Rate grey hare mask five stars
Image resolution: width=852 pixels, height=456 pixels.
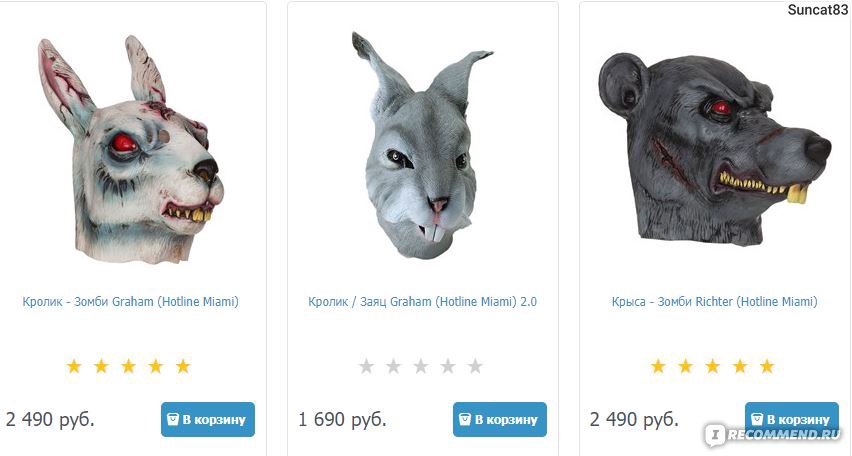[475, 366]
